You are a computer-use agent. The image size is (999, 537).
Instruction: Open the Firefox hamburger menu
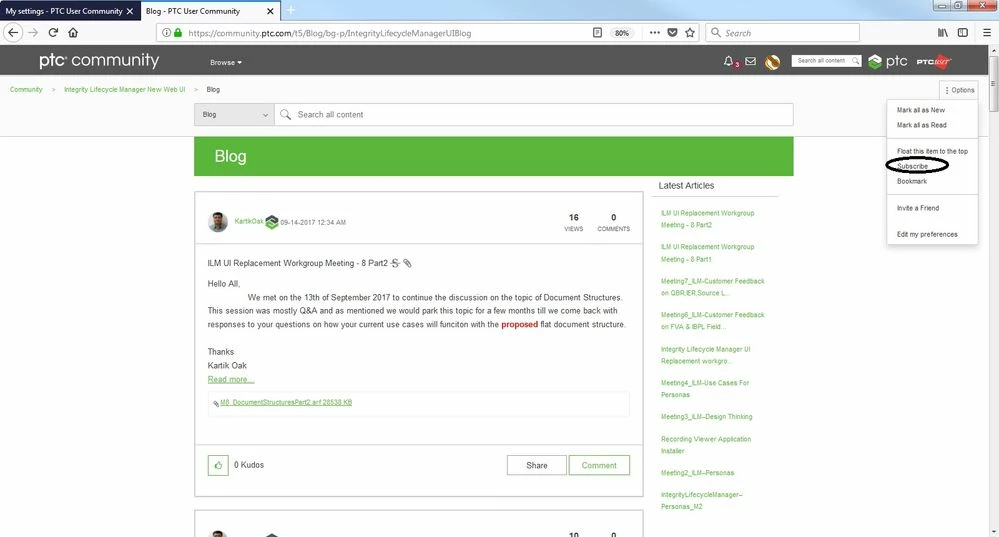[x=986, y=32]
